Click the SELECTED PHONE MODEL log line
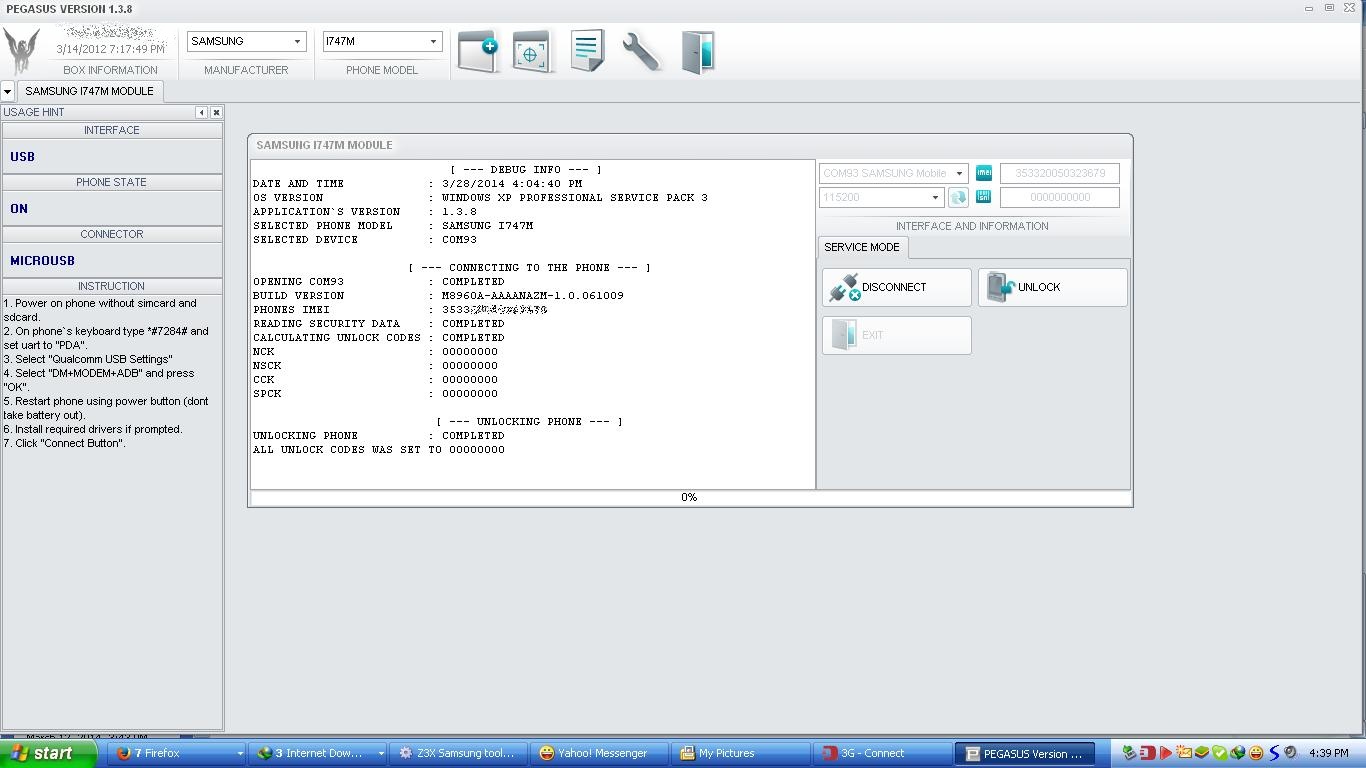The height and width of the screenshot is (768, 1366). pyautogui.click(x=393, y=226)
